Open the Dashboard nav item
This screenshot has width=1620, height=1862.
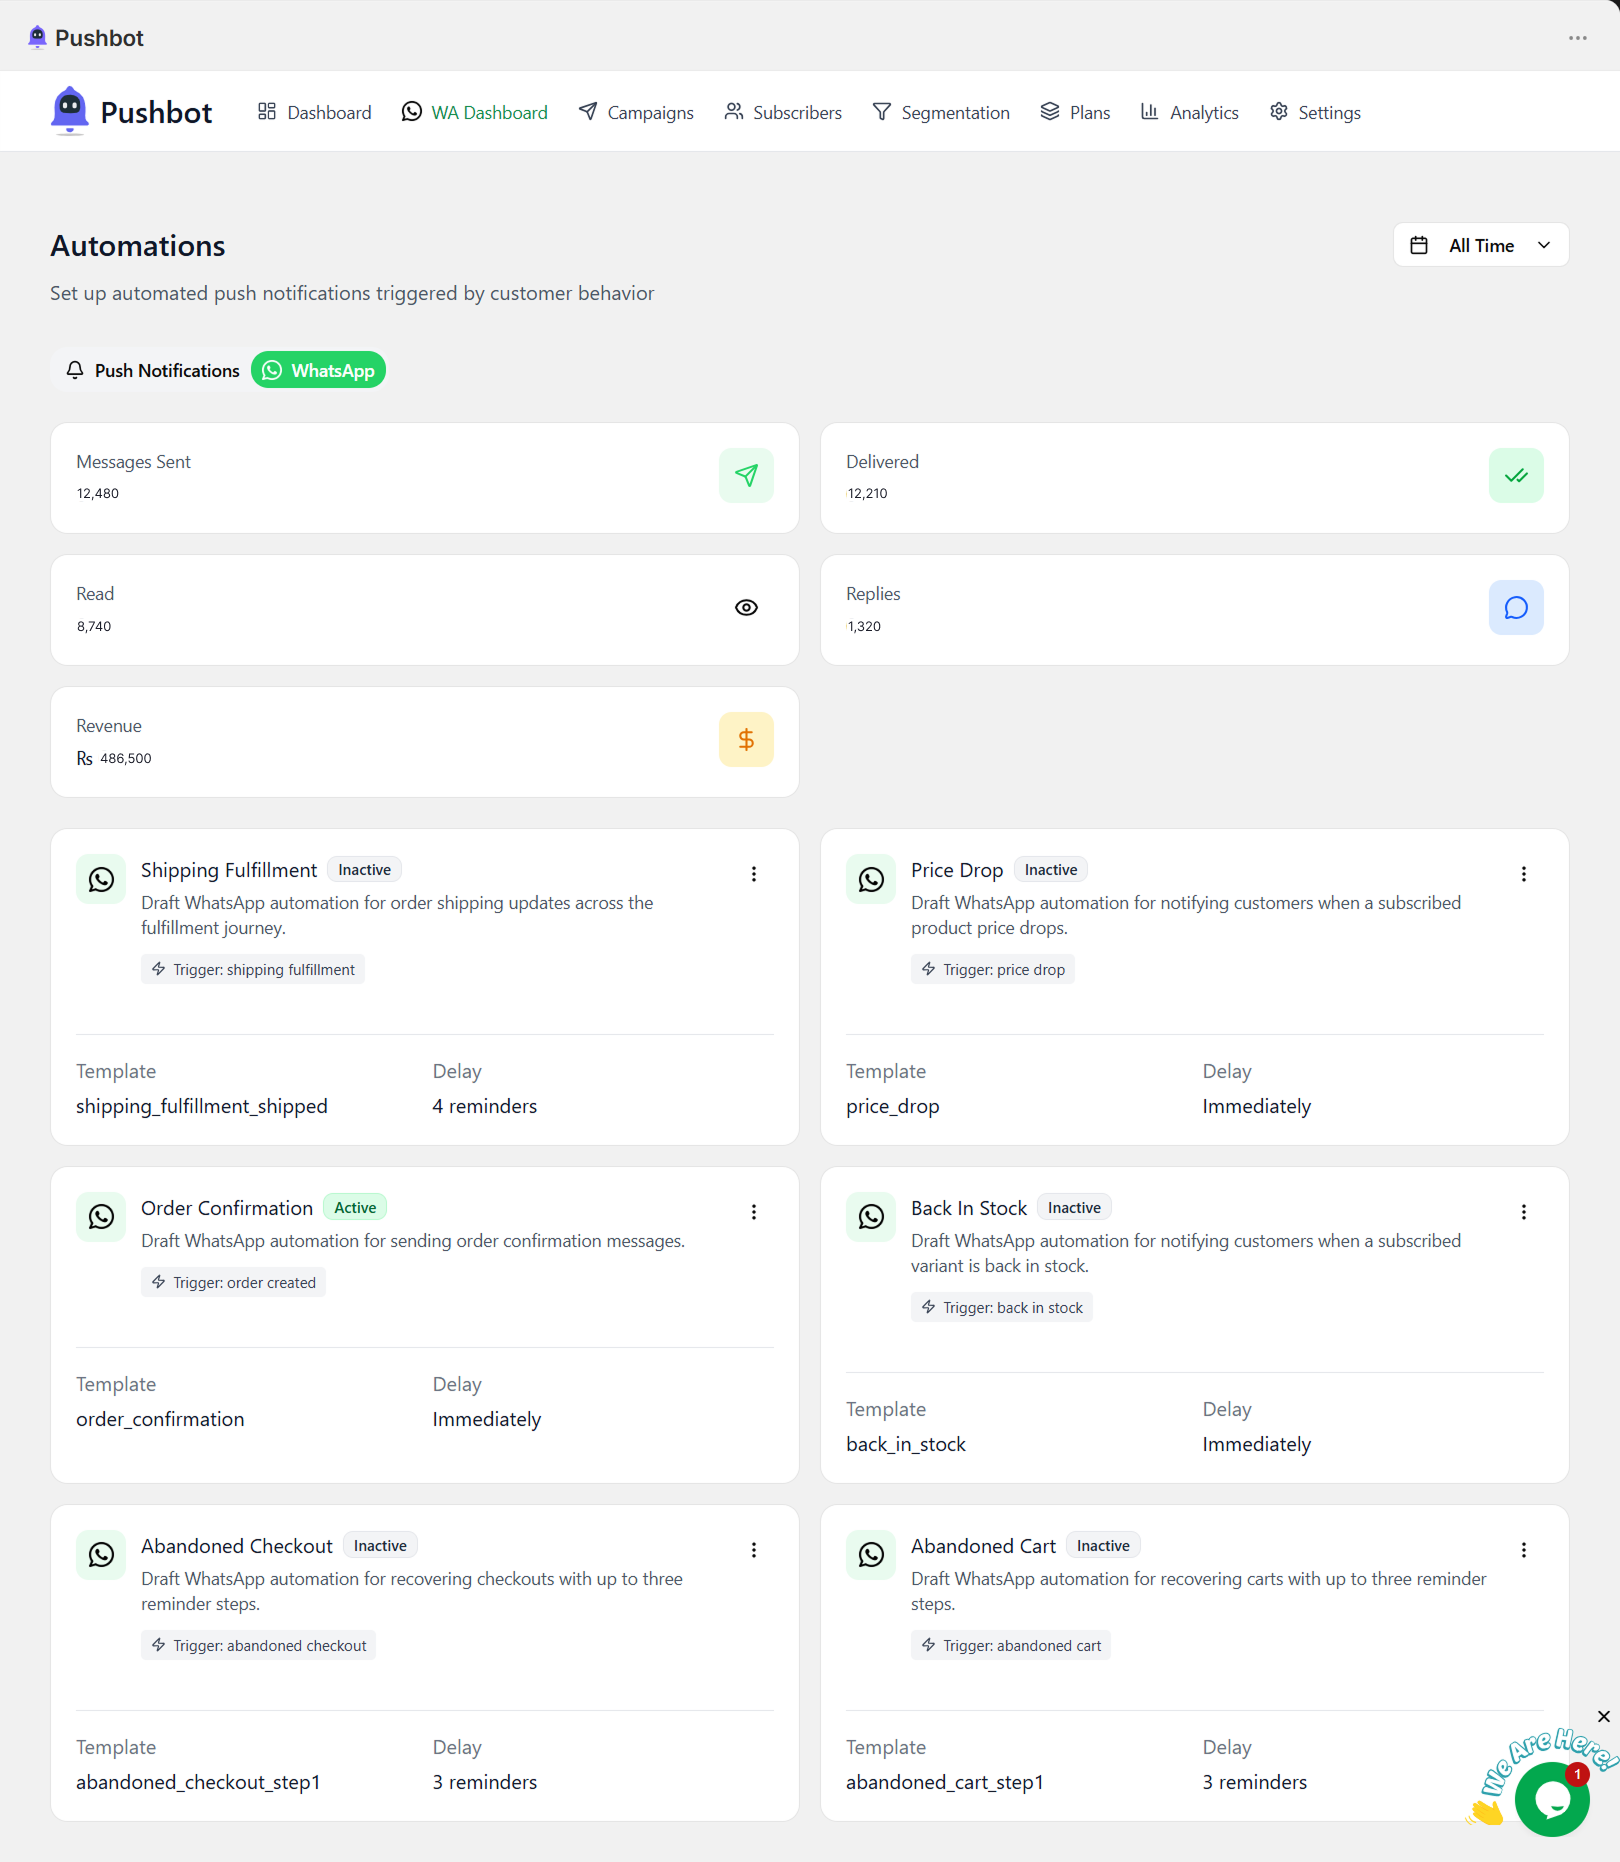(x=314, y=112)
